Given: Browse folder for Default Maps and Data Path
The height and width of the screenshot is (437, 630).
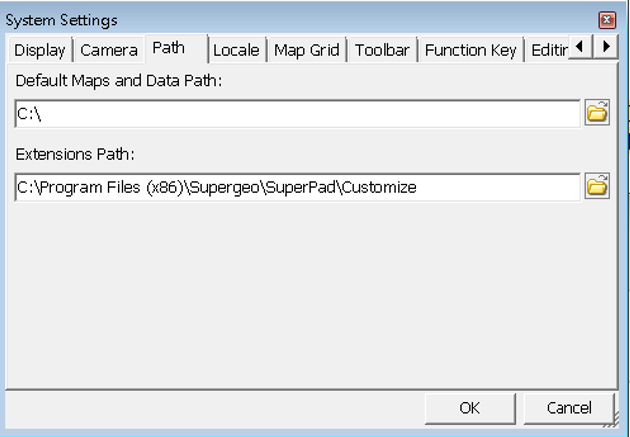Looking at the screenshot, I should click(x=597, y=112).
